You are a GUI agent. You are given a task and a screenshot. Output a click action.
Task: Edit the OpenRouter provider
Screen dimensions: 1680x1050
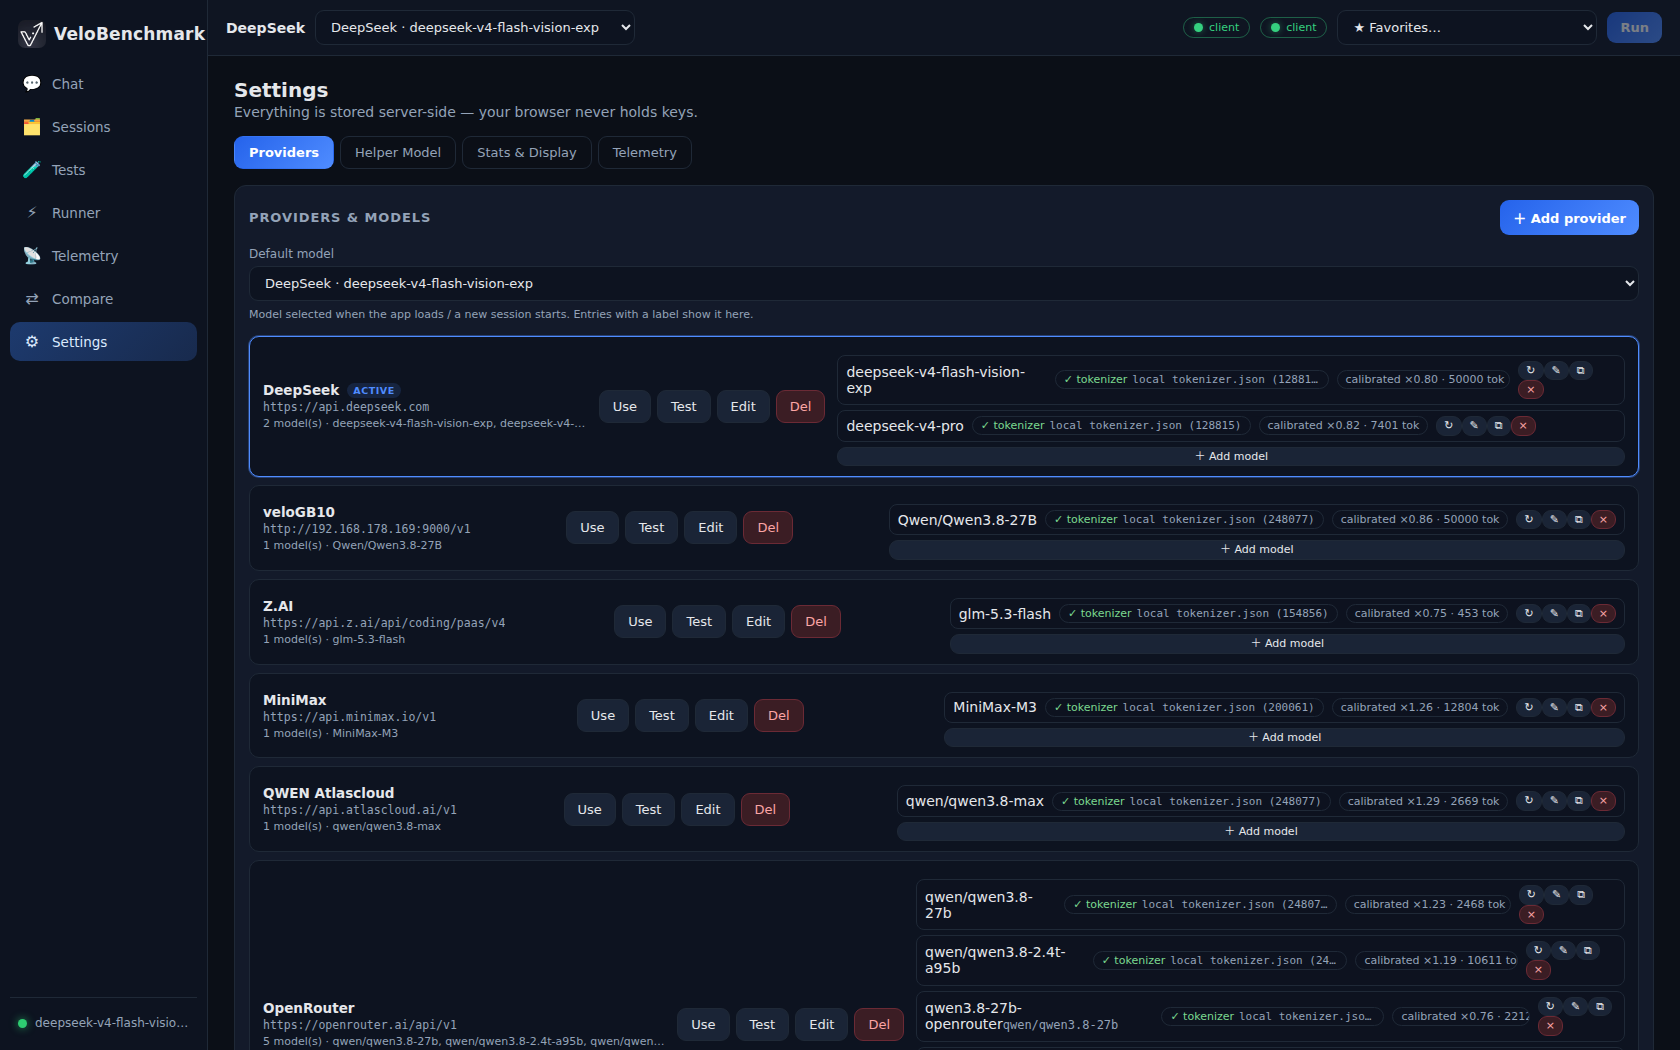click(822, 1025)
